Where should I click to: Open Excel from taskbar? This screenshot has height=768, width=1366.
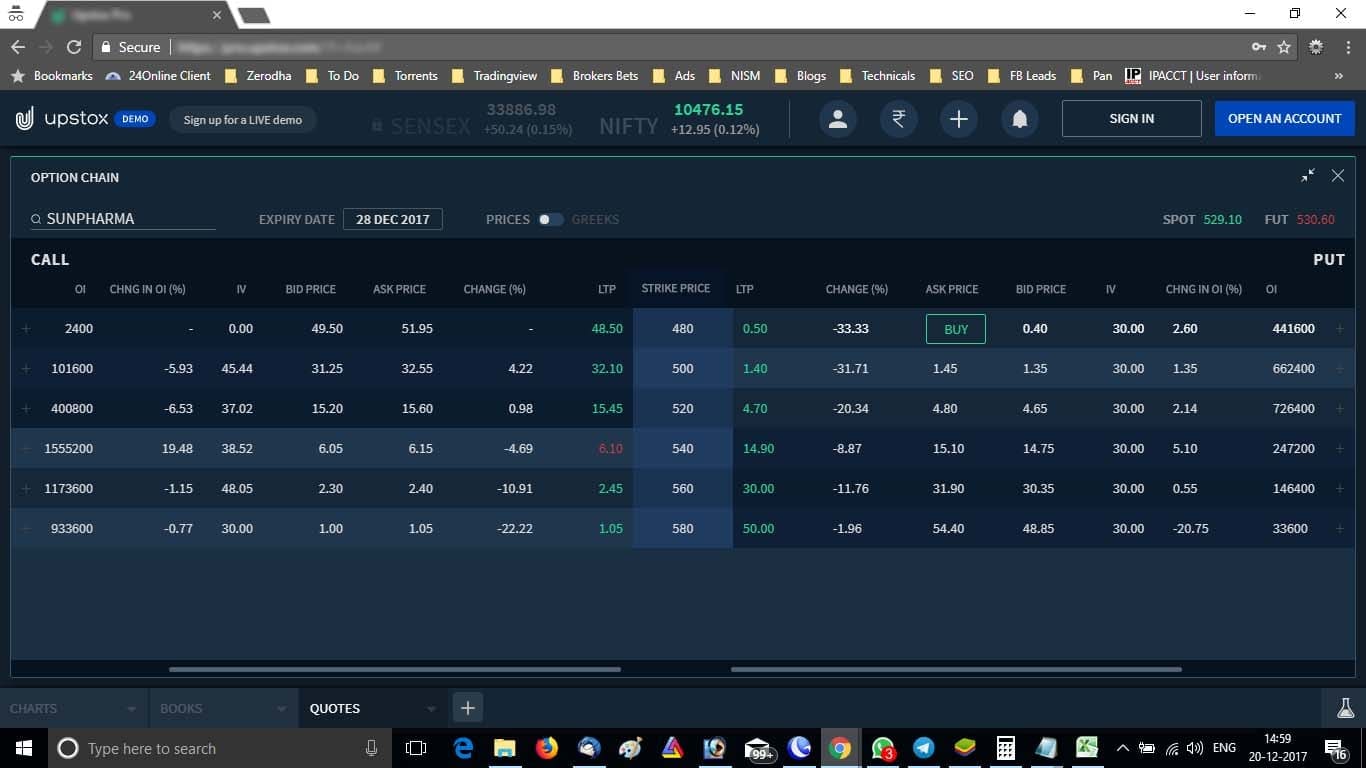click(1087, 748)
